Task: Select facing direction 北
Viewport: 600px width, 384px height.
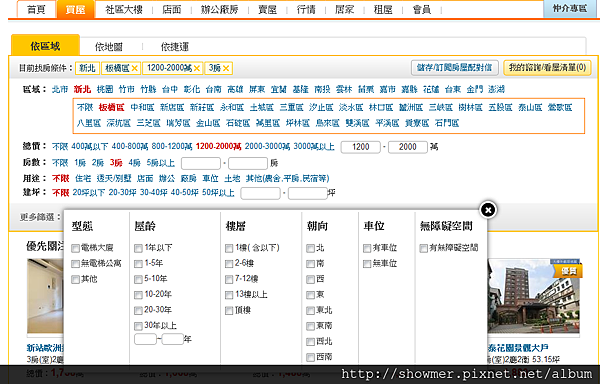Action: [x=310, y=249]
